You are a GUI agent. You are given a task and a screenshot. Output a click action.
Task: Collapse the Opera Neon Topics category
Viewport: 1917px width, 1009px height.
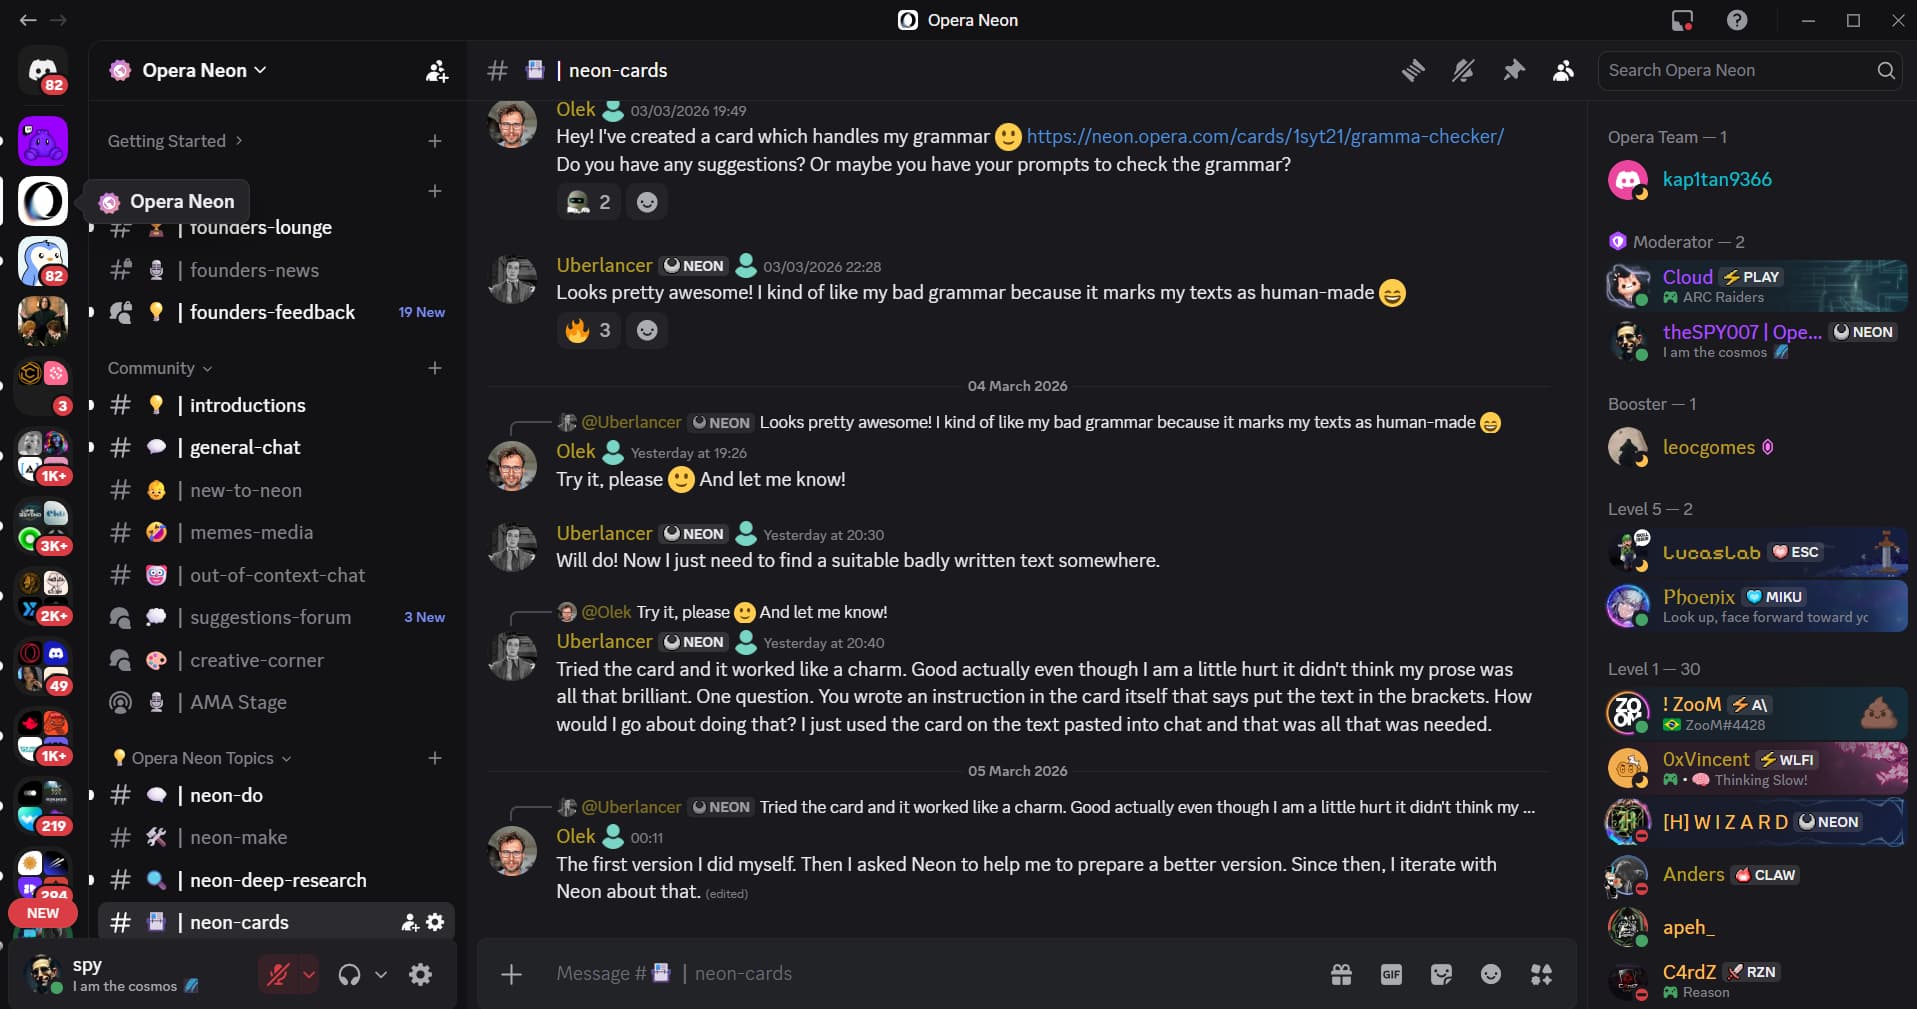click(202, 758)
